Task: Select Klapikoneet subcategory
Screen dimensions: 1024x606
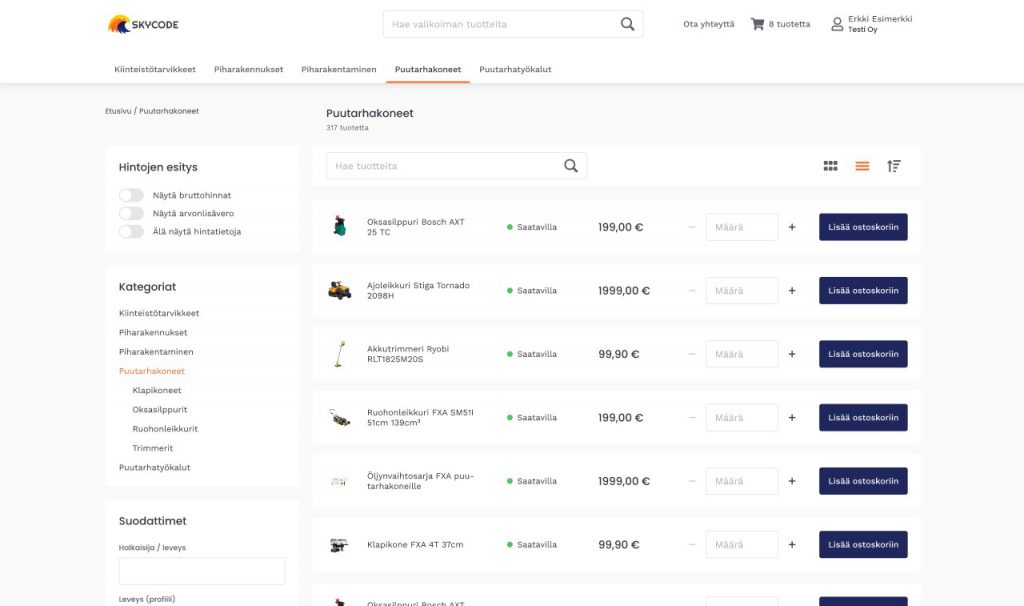Action: [x=157, y=391]
